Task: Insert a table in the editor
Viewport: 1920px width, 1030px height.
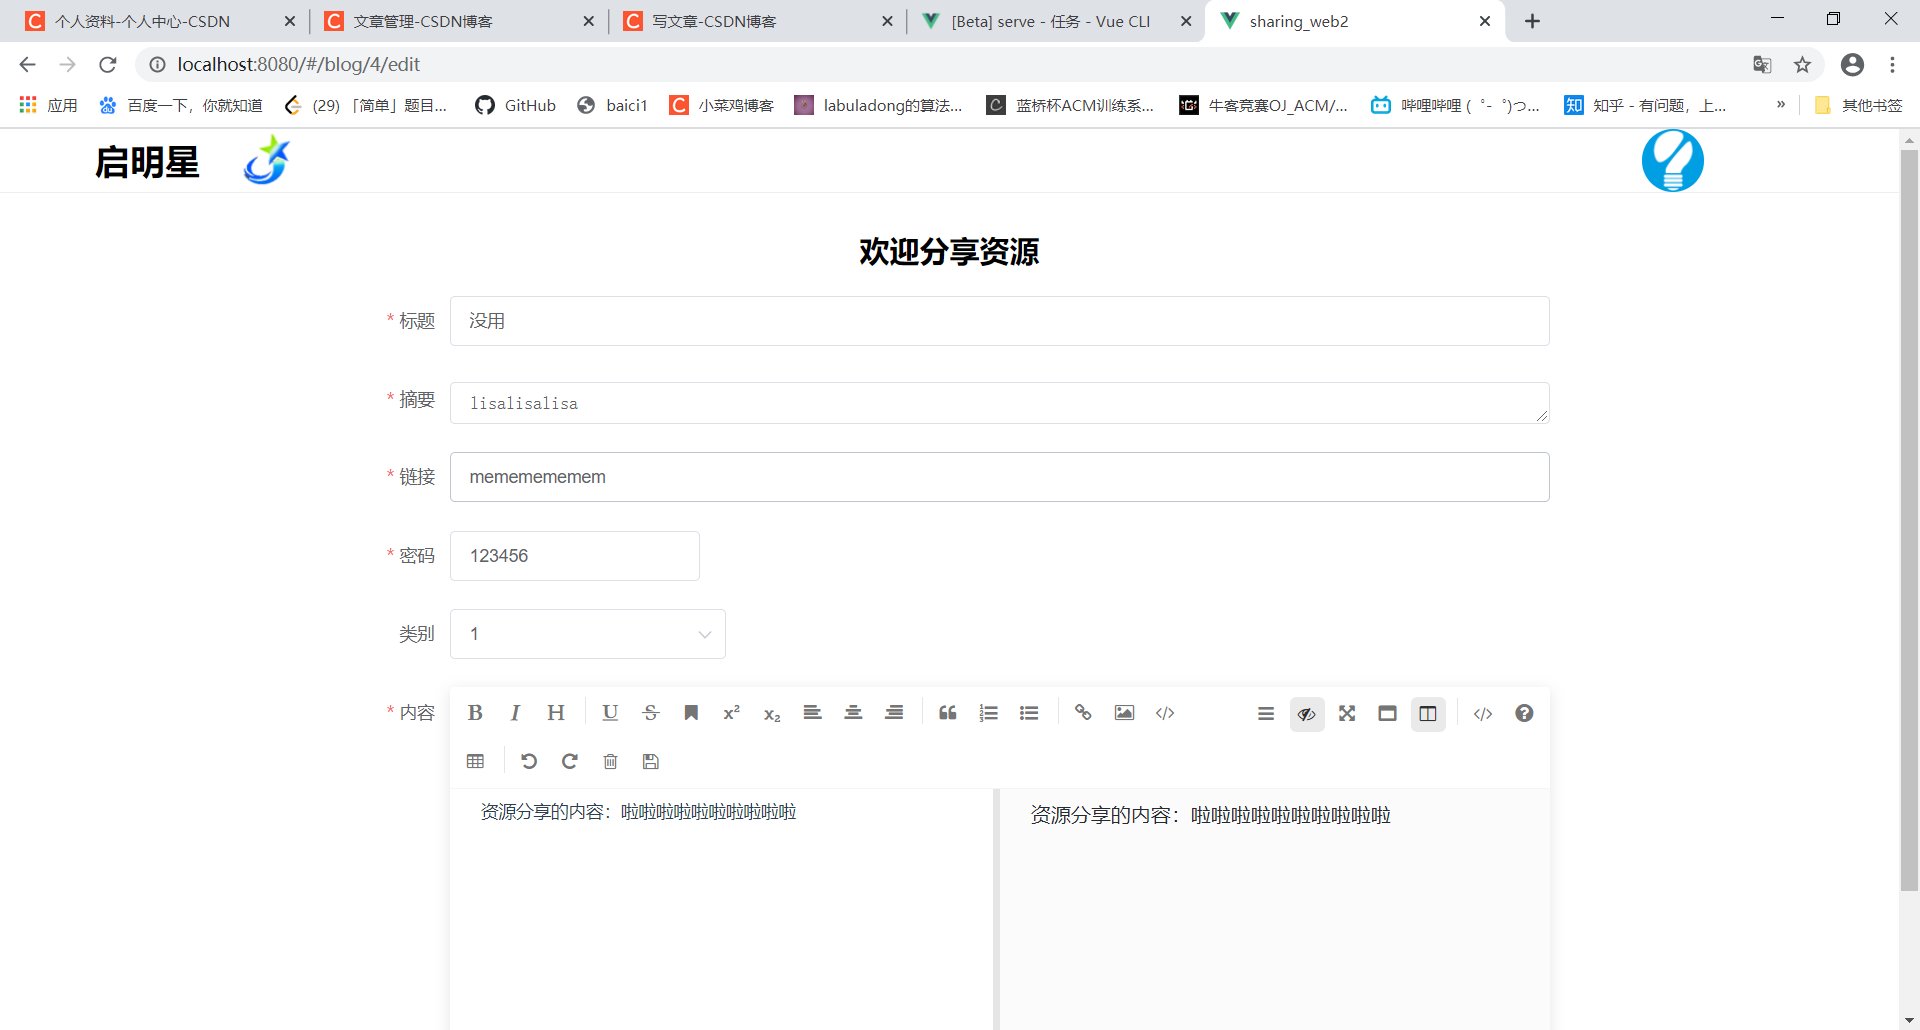Action: [x=475, y=761]
